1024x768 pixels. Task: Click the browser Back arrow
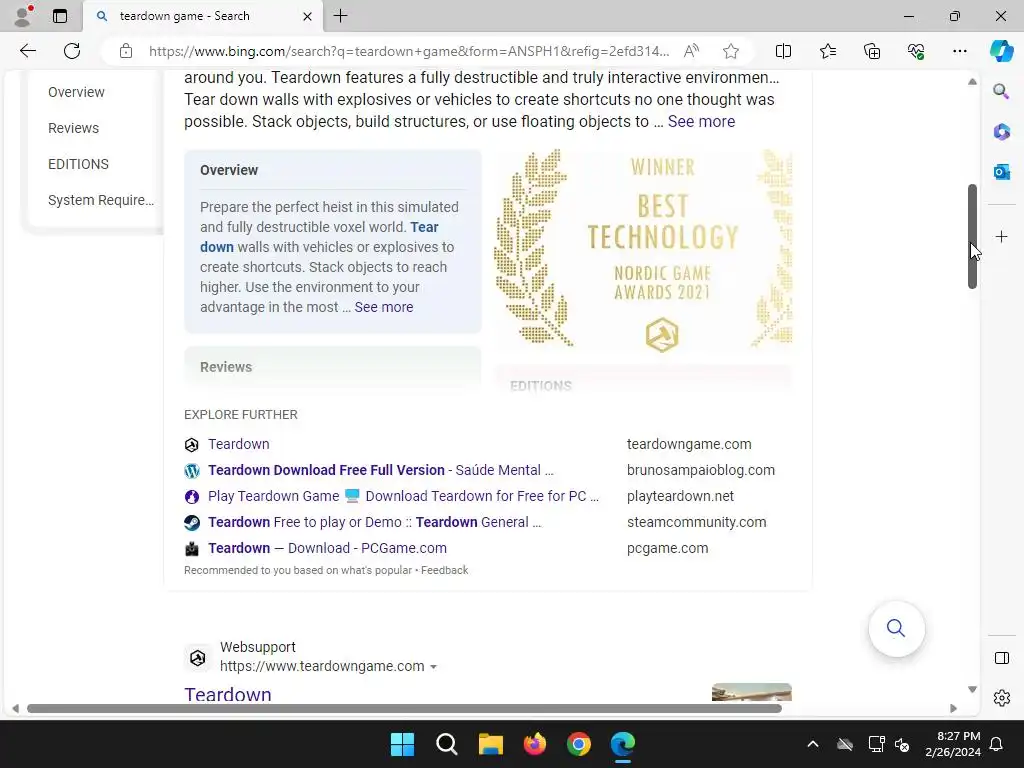coord(27,51)
